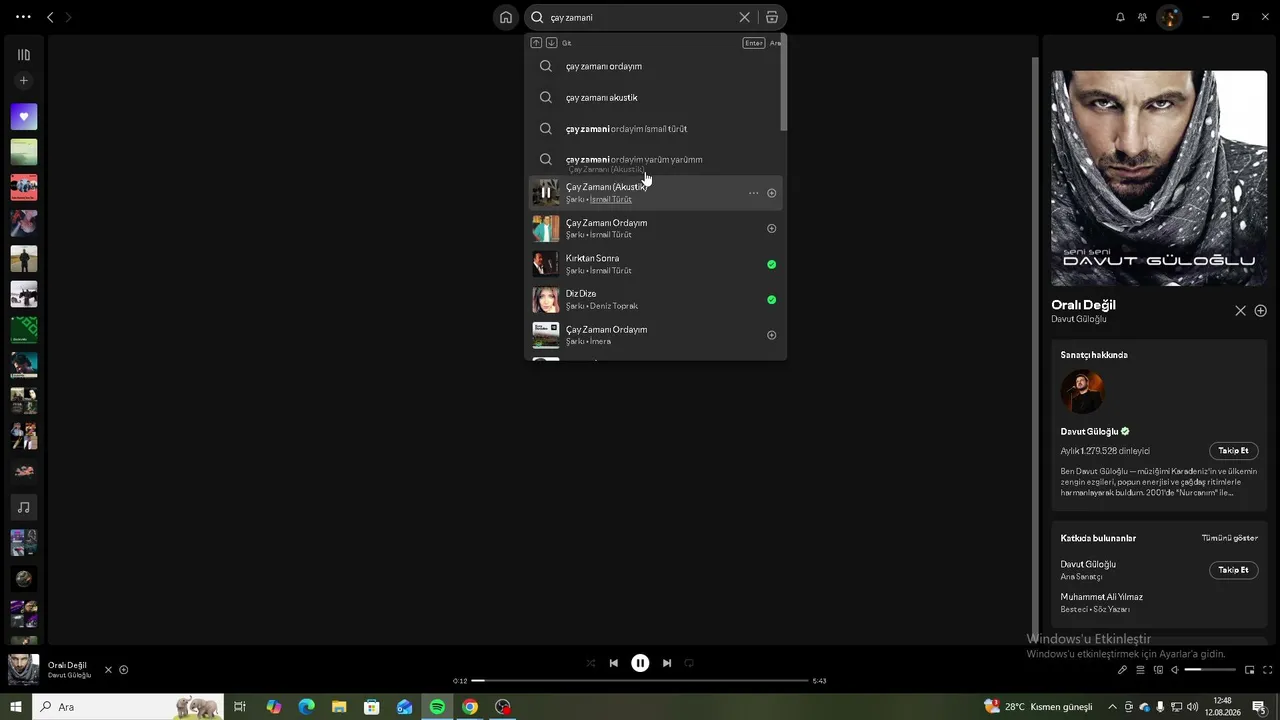Switch to full screen view
1280x720 pixels.
1268,670
